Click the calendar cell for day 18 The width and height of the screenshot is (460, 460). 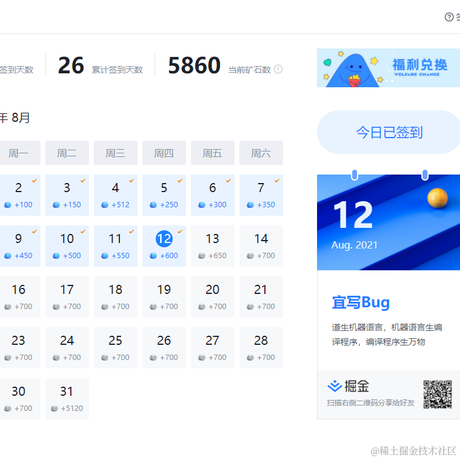[x=115, y=297]
